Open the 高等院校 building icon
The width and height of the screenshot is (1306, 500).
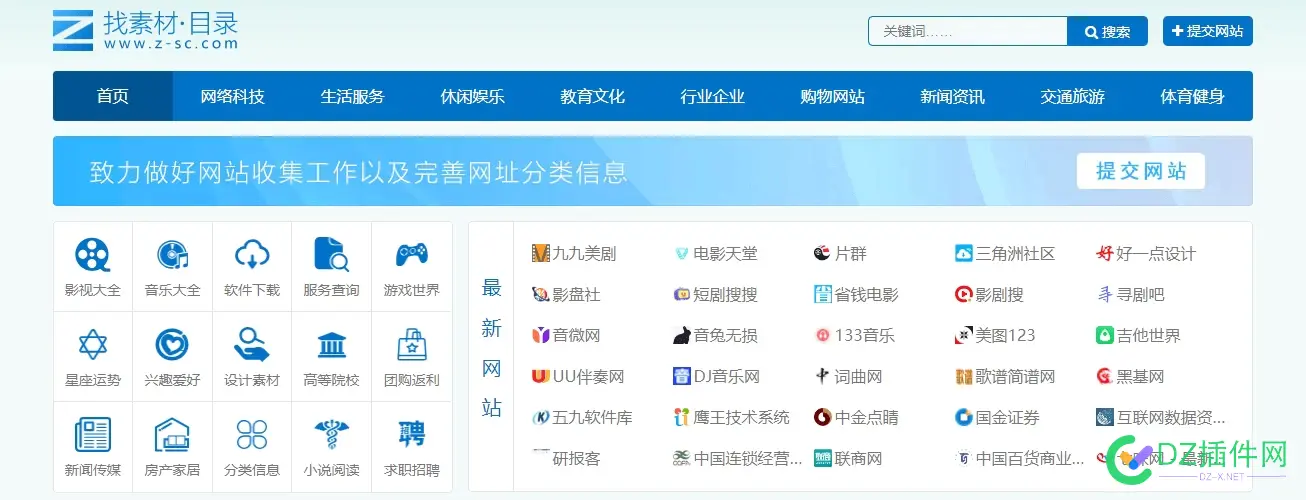click(331, 345)
